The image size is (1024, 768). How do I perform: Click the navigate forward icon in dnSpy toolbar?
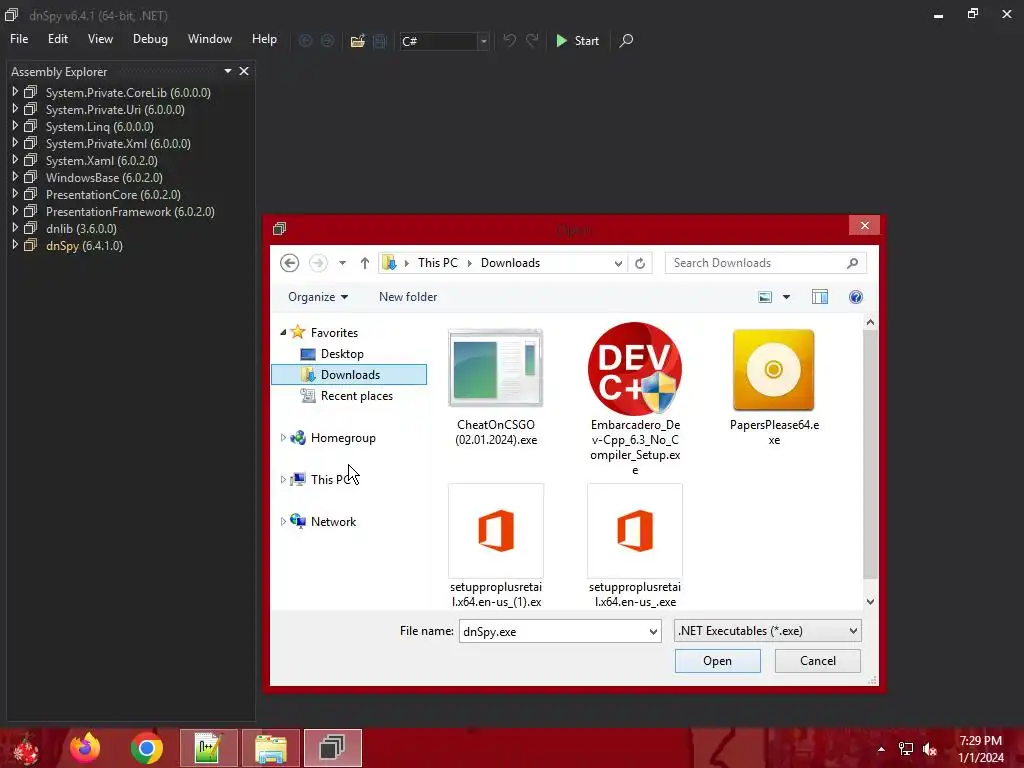pyautogui.click(x=327, y=41)
